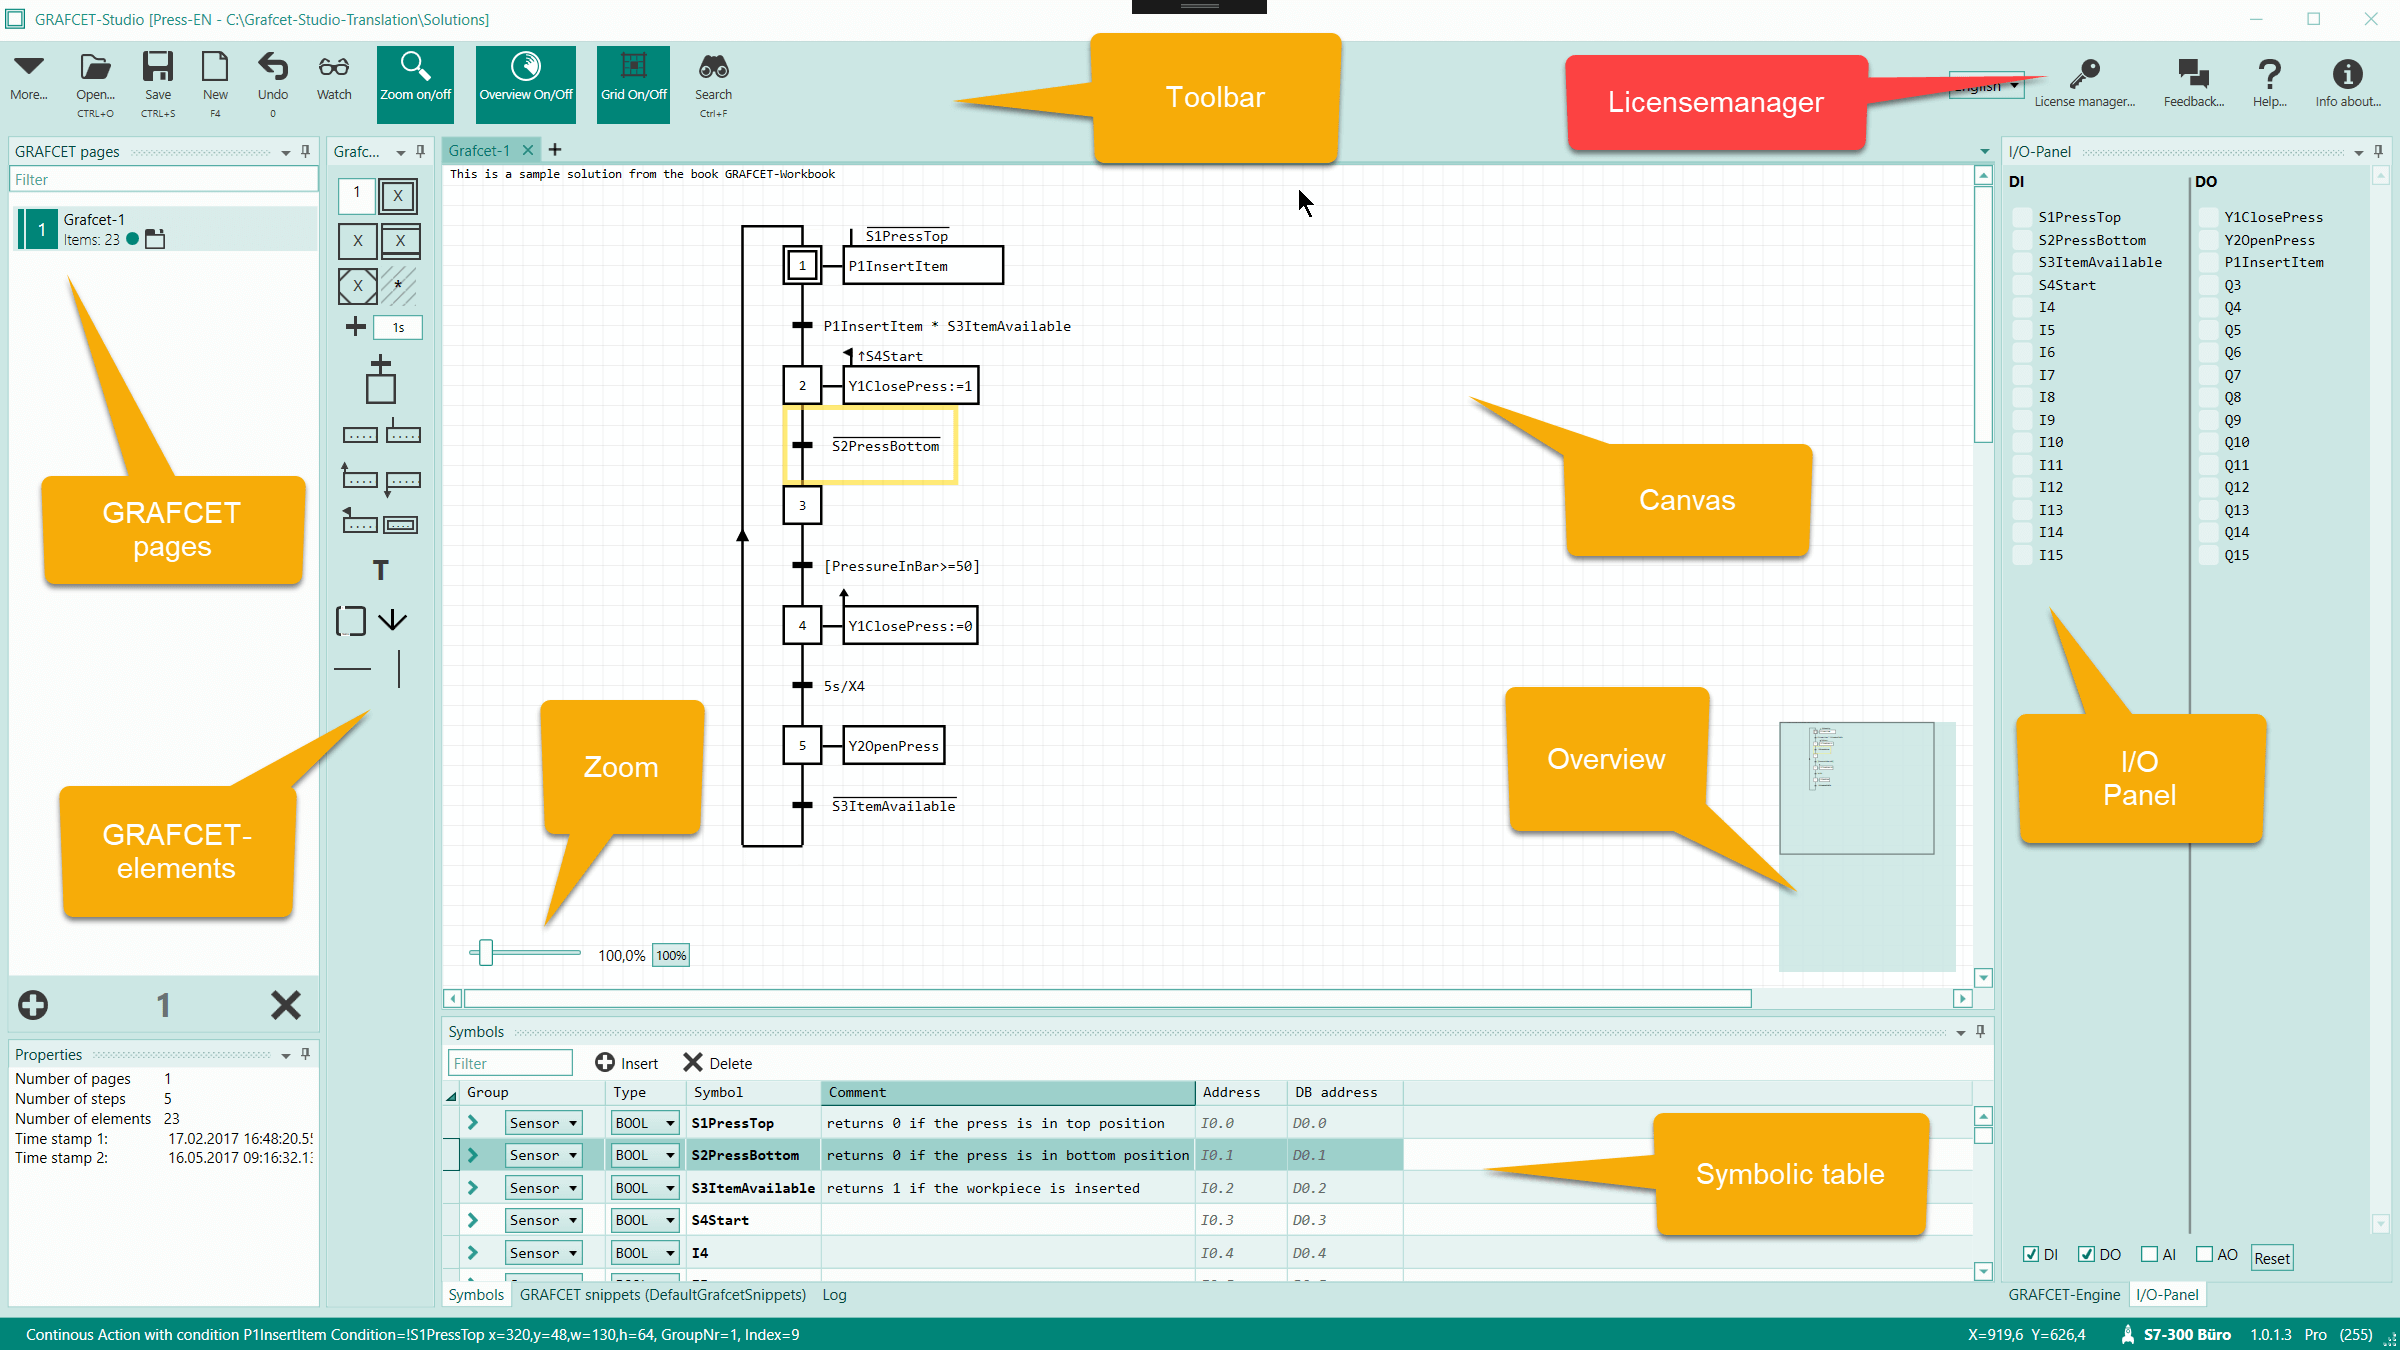
Task: Toggle the S1PressTop input checkbox
Action: tap(2022, 217)
